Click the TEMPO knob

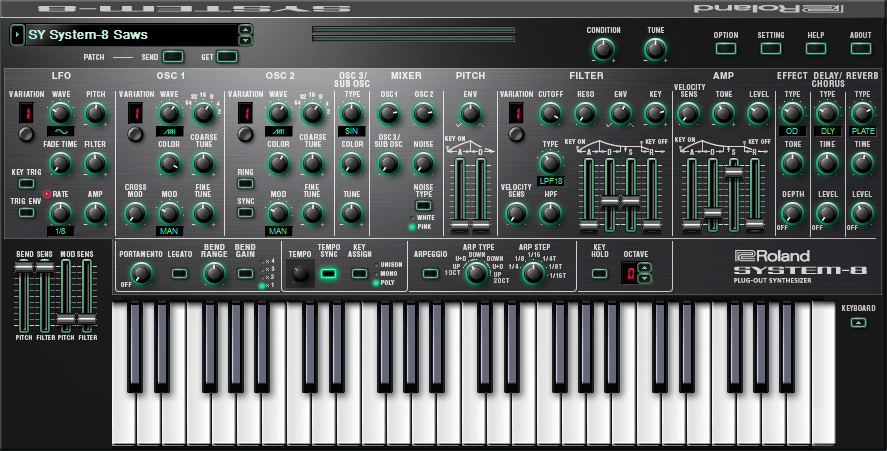click(300, 273)
